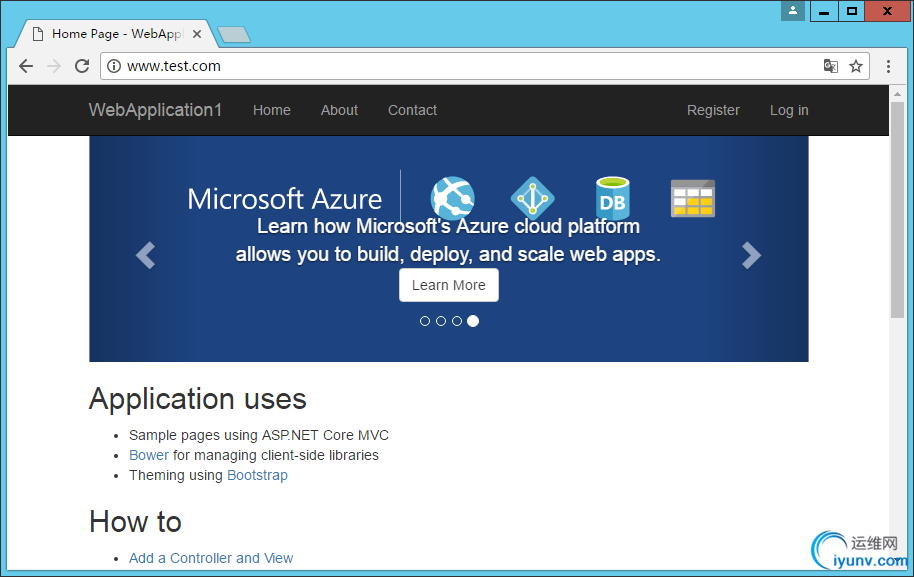
Task: Click the Microsoft Azure logo text
Action: click(x=284, y=199)
